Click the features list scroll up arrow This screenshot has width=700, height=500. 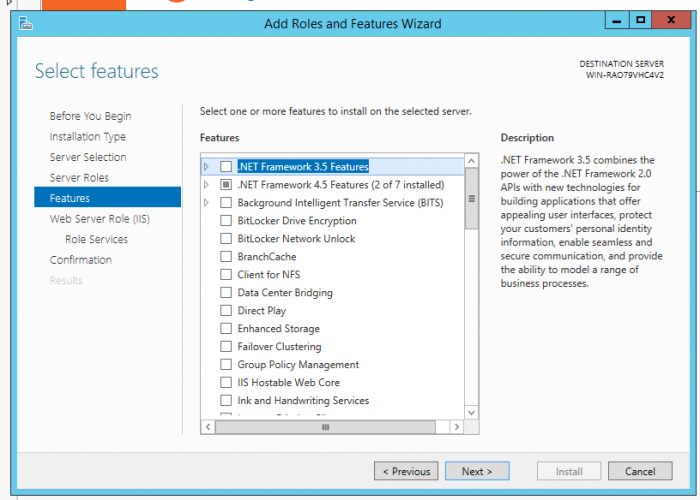click(471, 161)
